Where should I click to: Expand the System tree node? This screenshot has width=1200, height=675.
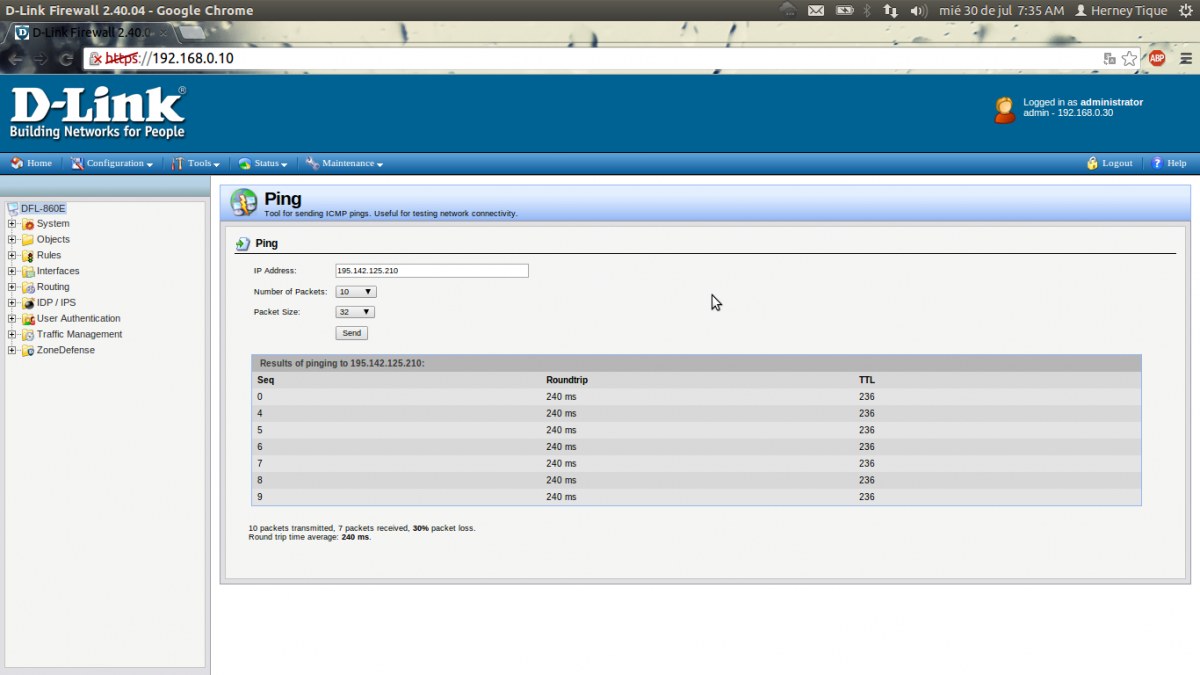(x=12, y=224)
